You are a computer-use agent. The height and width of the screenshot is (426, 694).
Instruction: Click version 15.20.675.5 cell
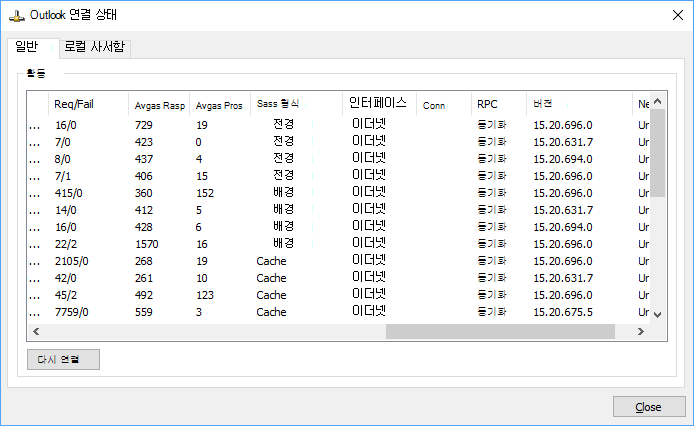[x=563, y=312]
